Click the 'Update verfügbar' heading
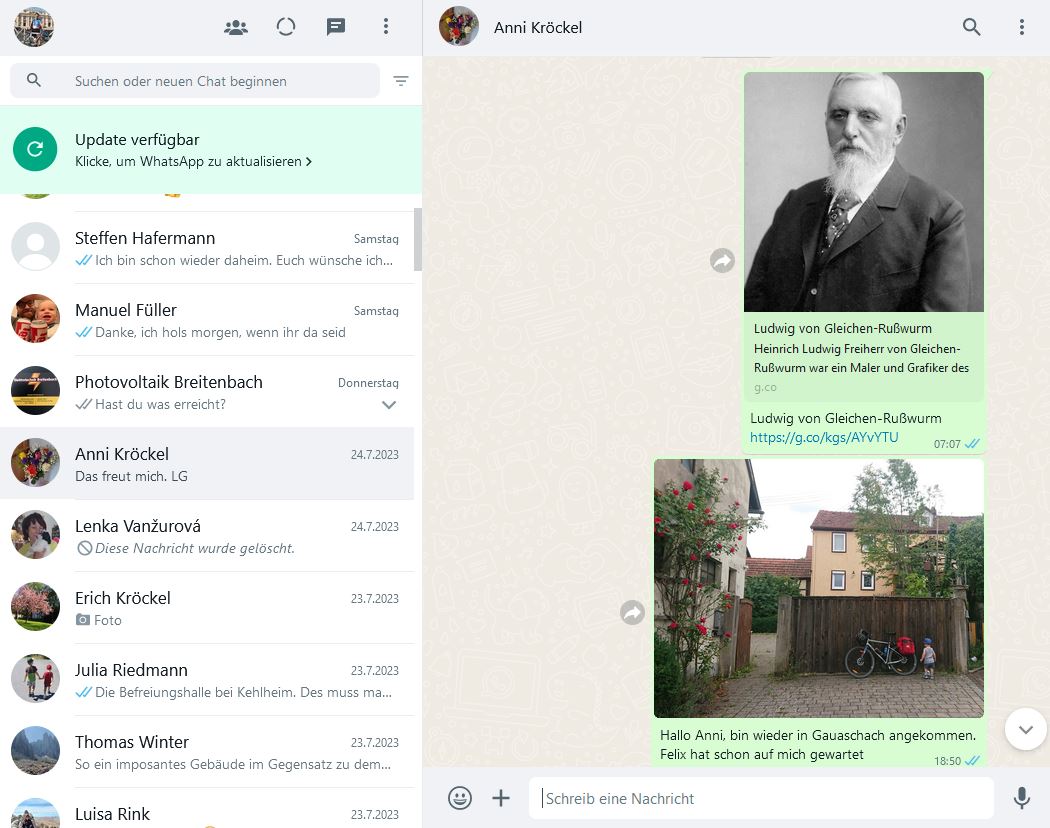Viewport: 1050px width, 828px height. pos(137,139)
